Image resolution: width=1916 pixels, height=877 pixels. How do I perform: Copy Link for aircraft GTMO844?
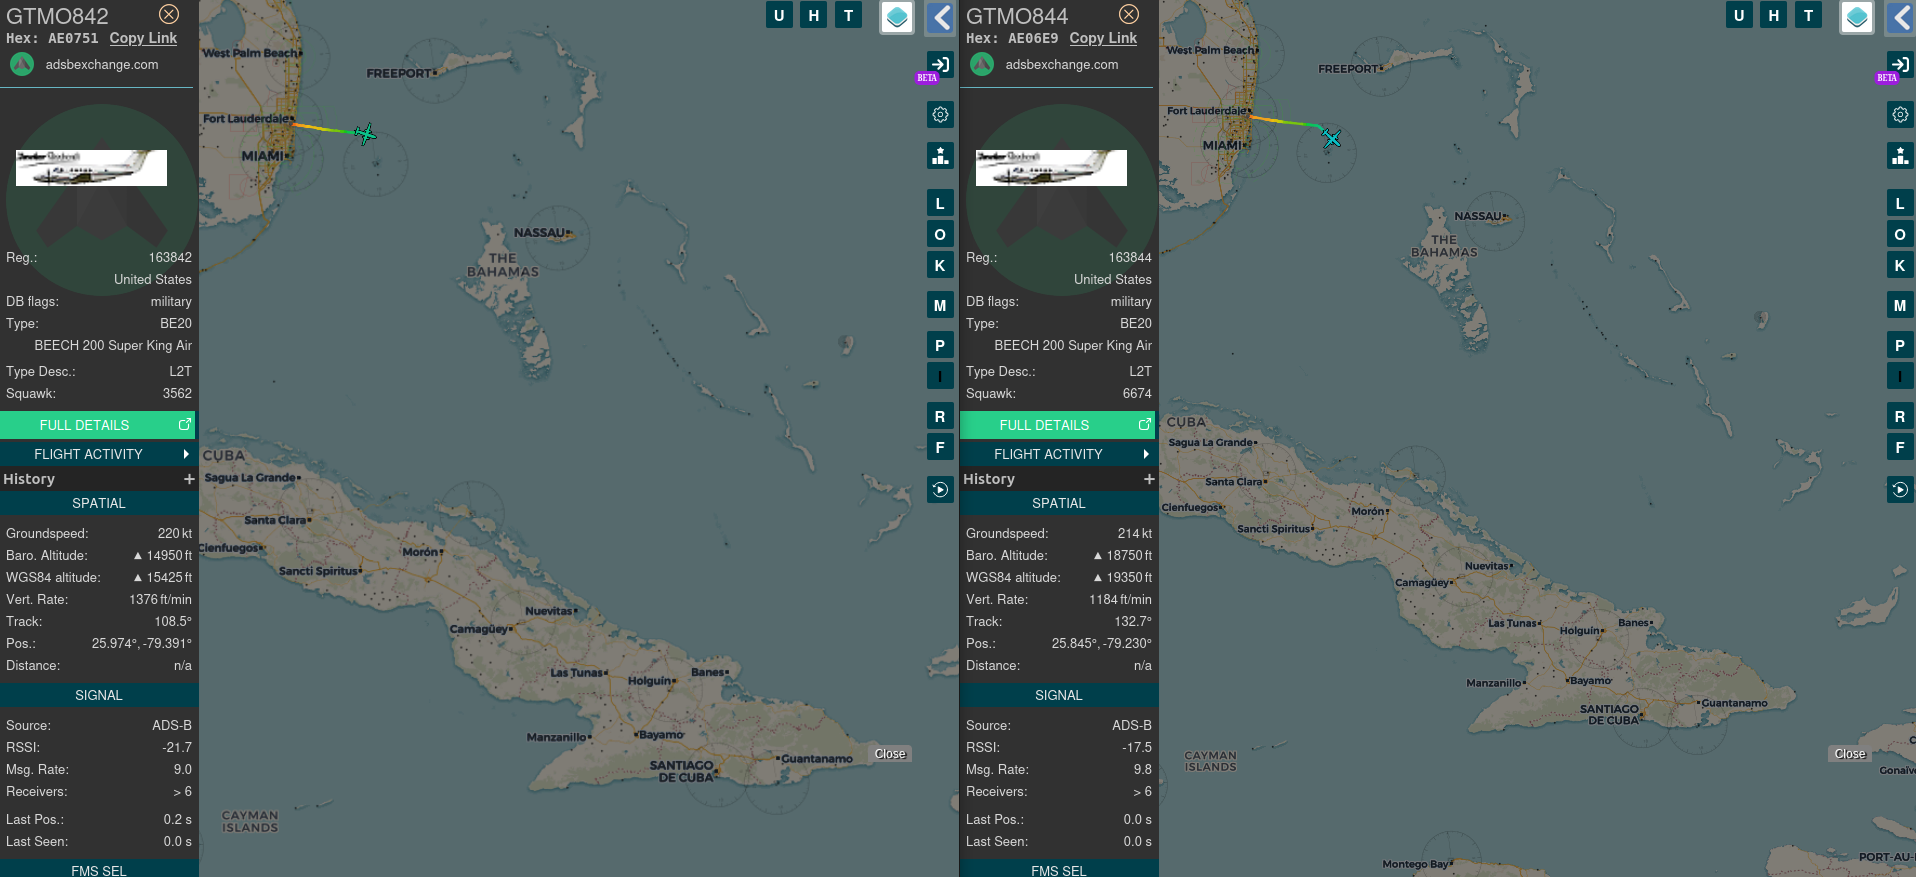(x=1103, y=38)
